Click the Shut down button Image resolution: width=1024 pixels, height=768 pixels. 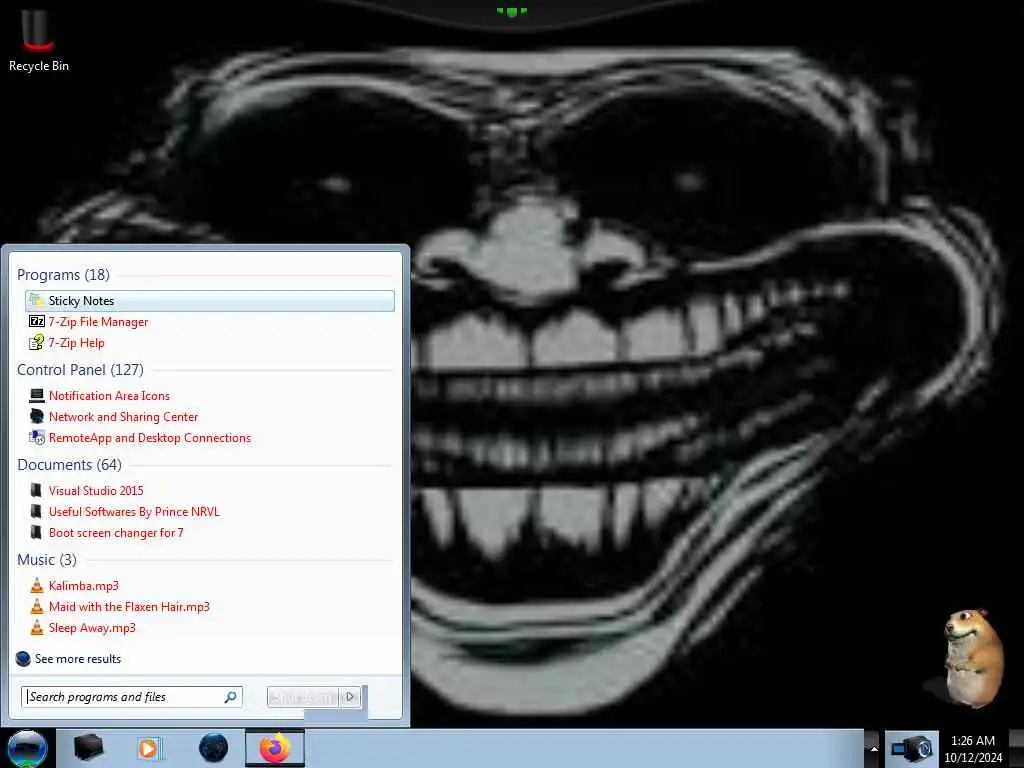[303, 697]
